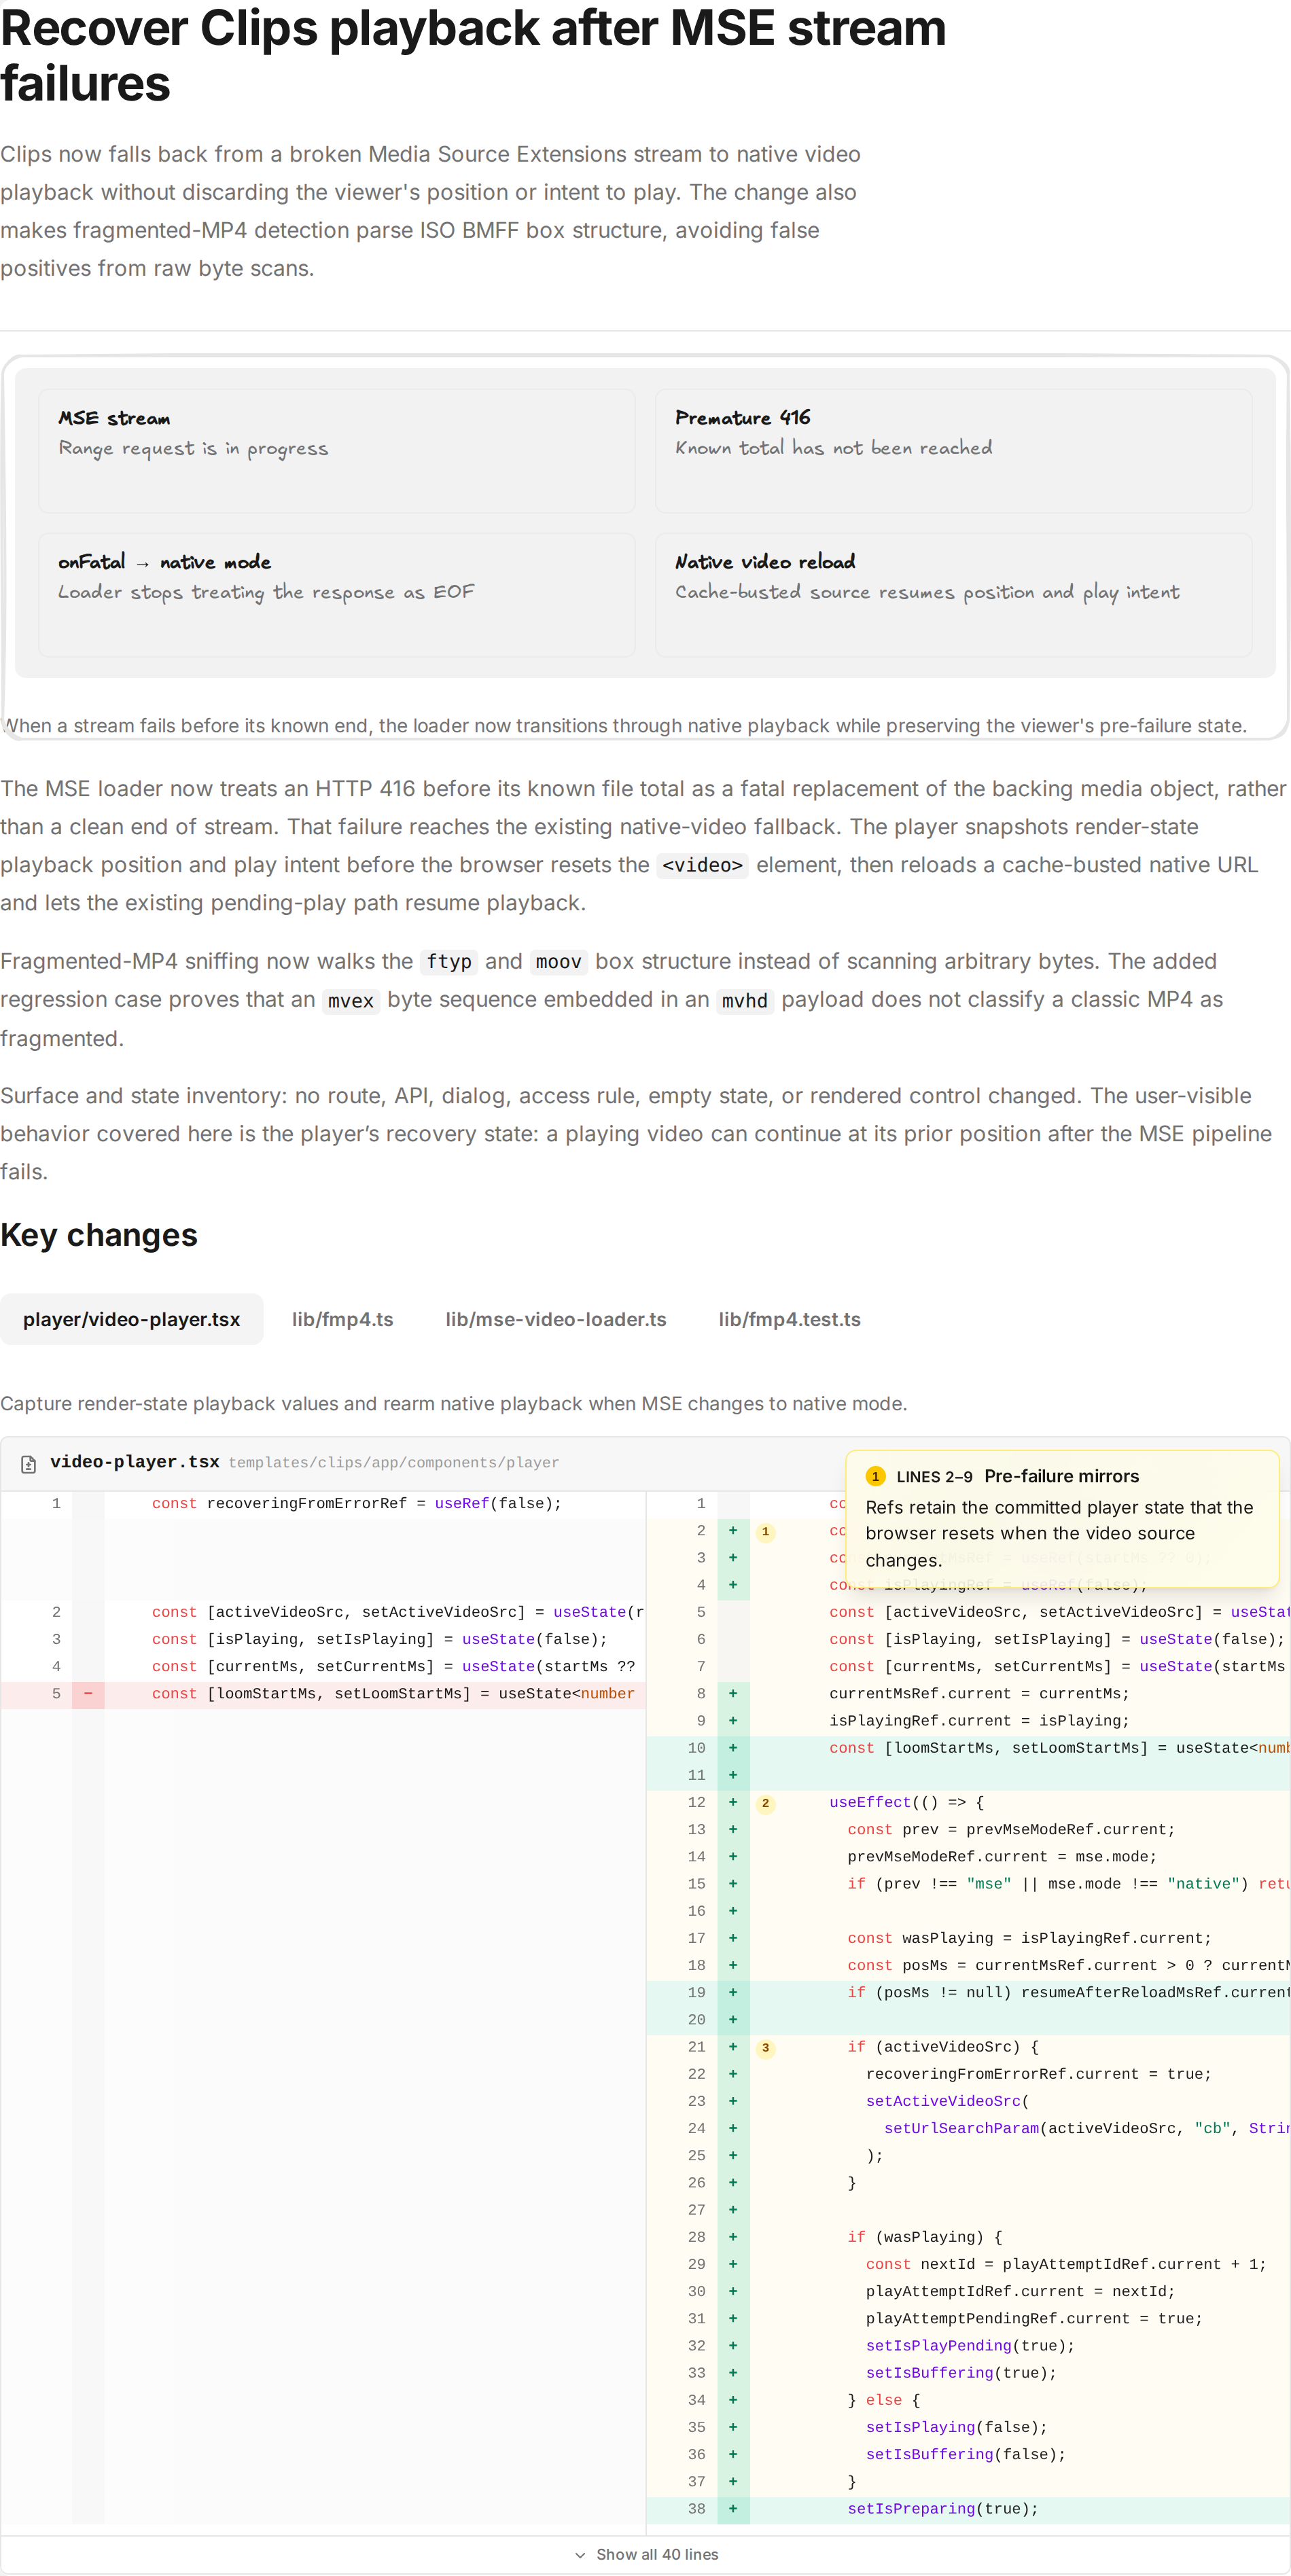The height and width of the screenshot is (2576, 1291).
Task: Select the lib/fmp4.test.ts tab
Action: point(789,1319)
